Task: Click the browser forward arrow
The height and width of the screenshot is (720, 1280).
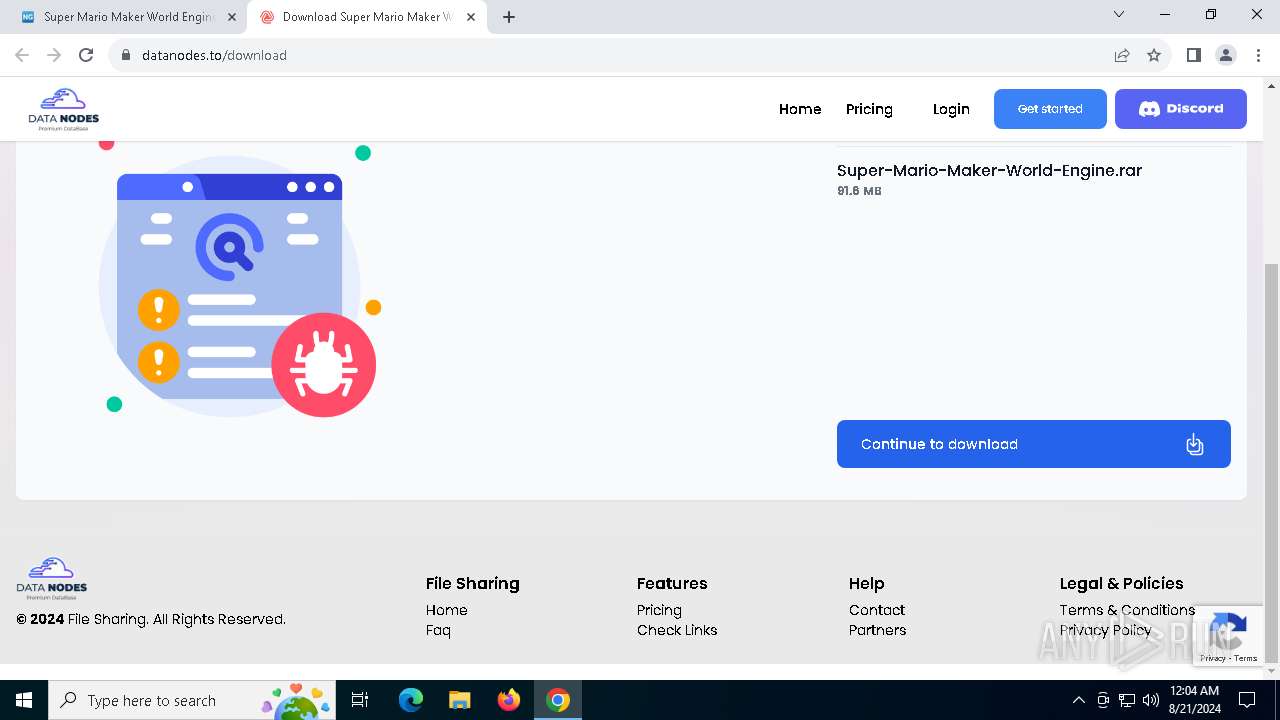Action: (54, 55)
